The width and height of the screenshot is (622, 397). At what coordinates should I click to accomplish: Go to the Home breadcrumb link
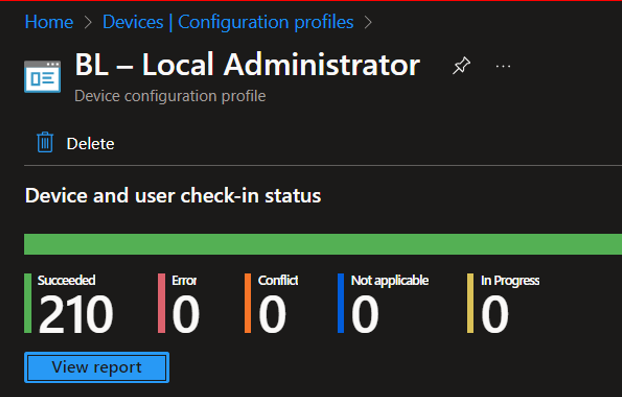coord(49,22)
